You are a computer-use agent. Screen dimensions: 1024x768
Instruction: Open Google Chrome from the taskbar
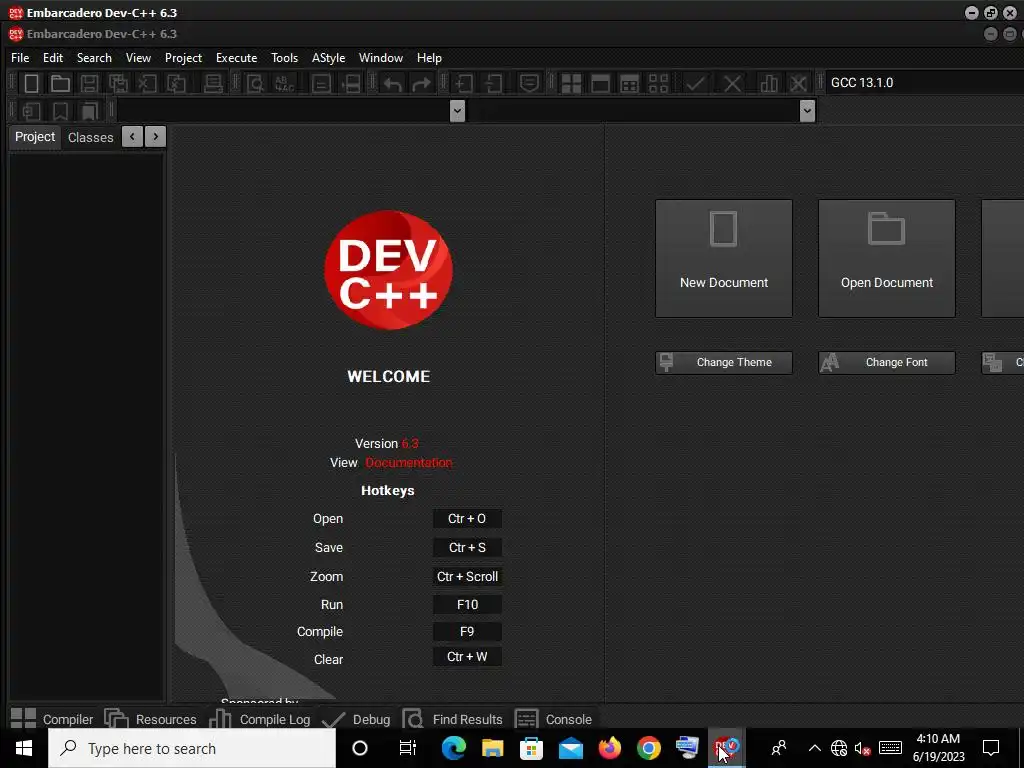(648, 748)
